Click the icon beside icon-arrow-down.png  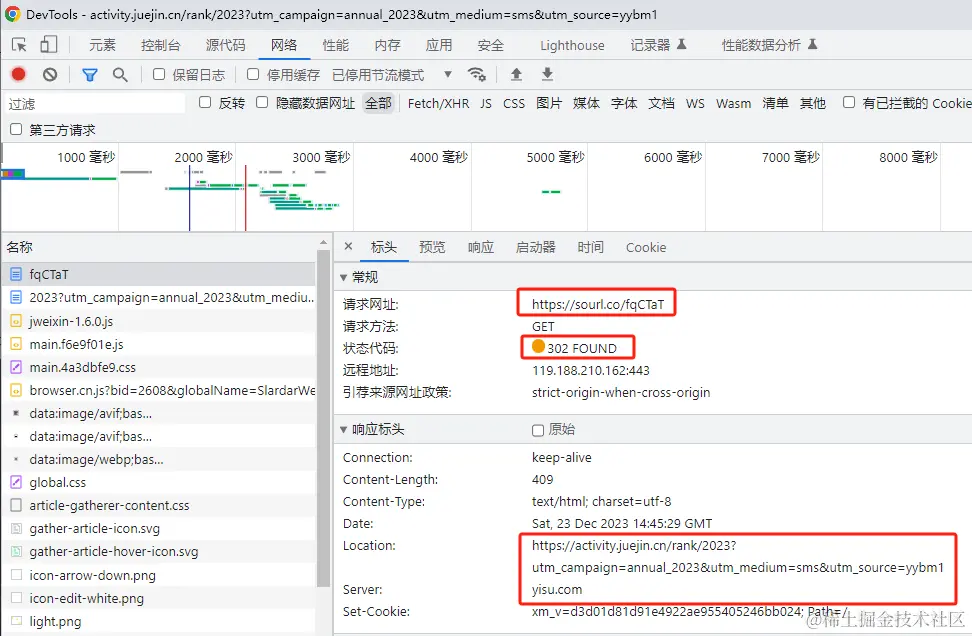point(16,575)
